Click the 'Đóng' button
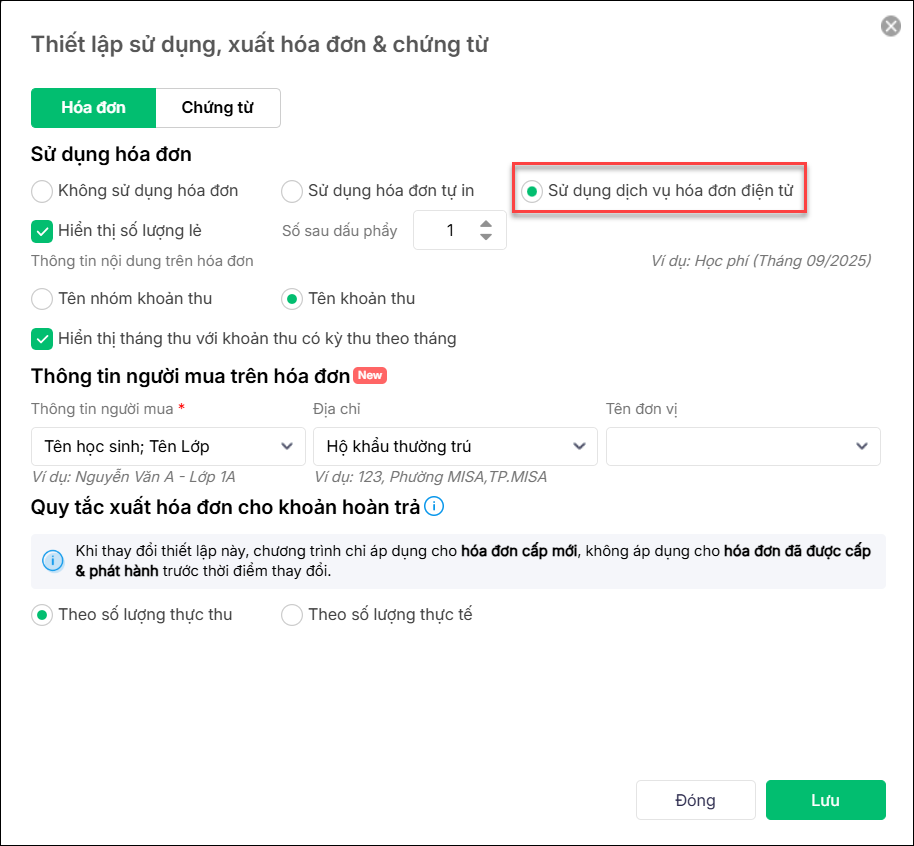The width and height of the screenshot is (914, 846). (x=695, y=800)
